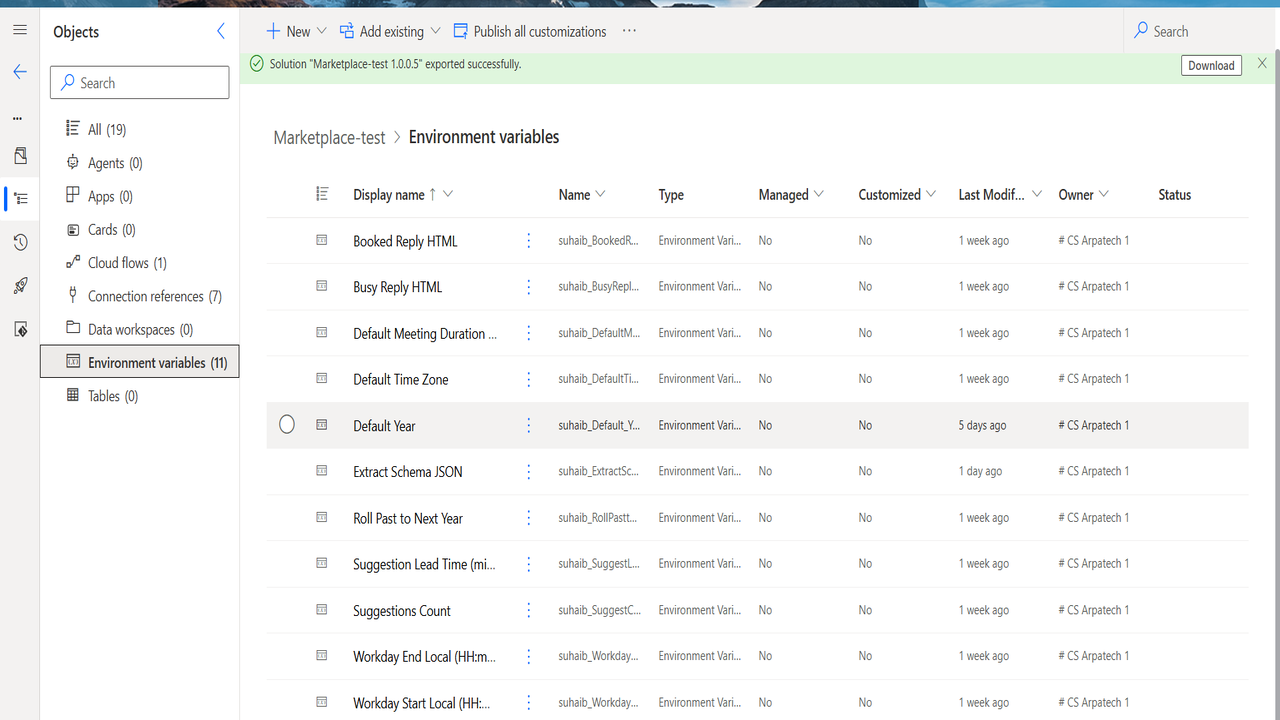Open more actions for Busy Reply HTML

pos(529,287)
